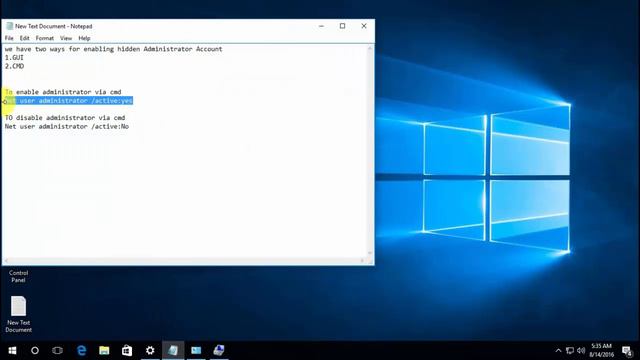Viewport: 640px width, 360px height.
Task: Open the Control Panel desktop shortcut
Action: point(18,276)
